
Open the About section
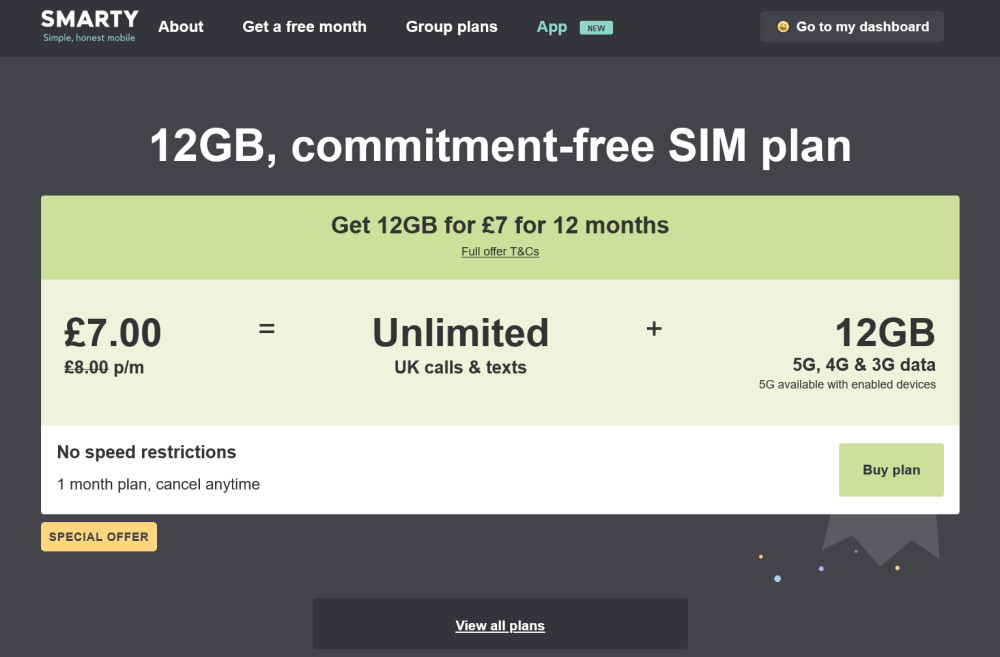[x=180, y=27]
